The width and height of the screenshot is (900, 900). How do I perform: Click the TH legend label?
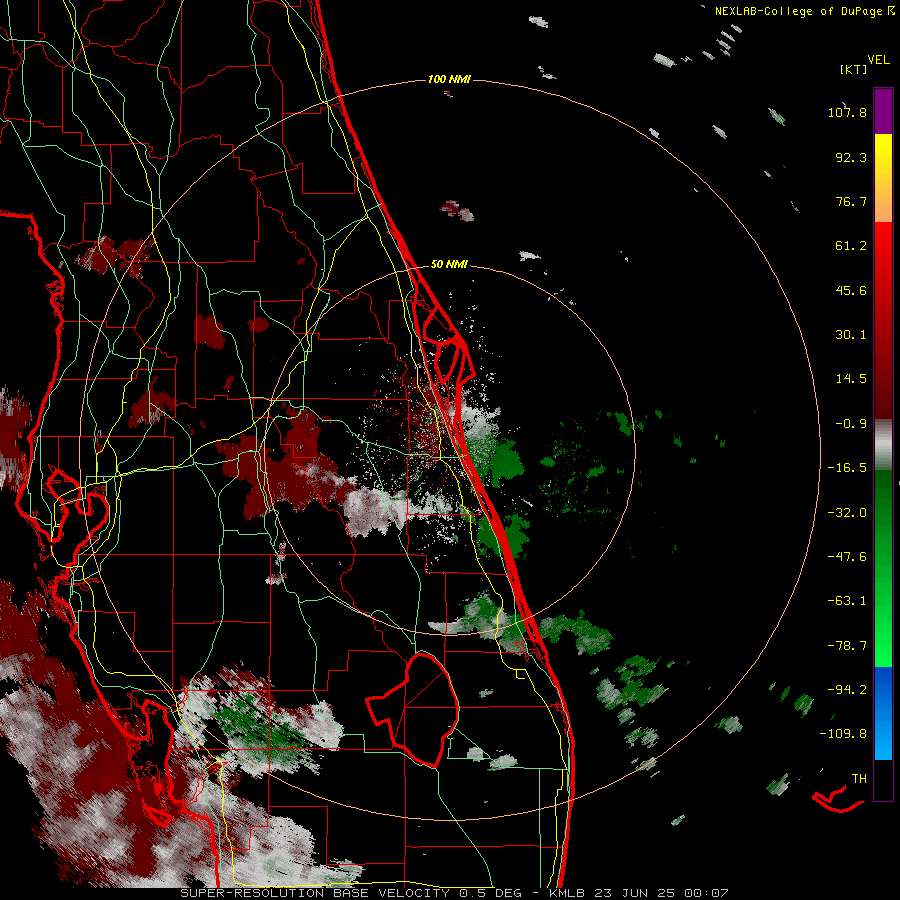859,779
